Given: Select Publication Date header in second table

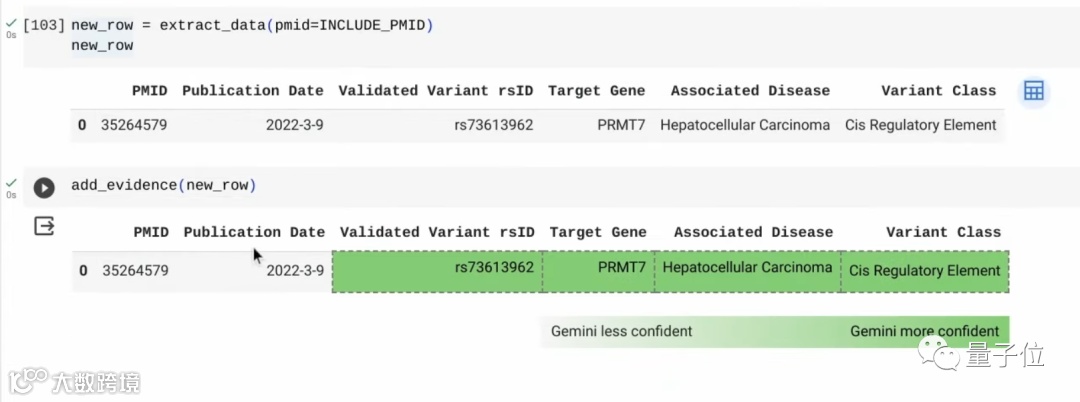Looking at the screenshot, I should point(254,232).
